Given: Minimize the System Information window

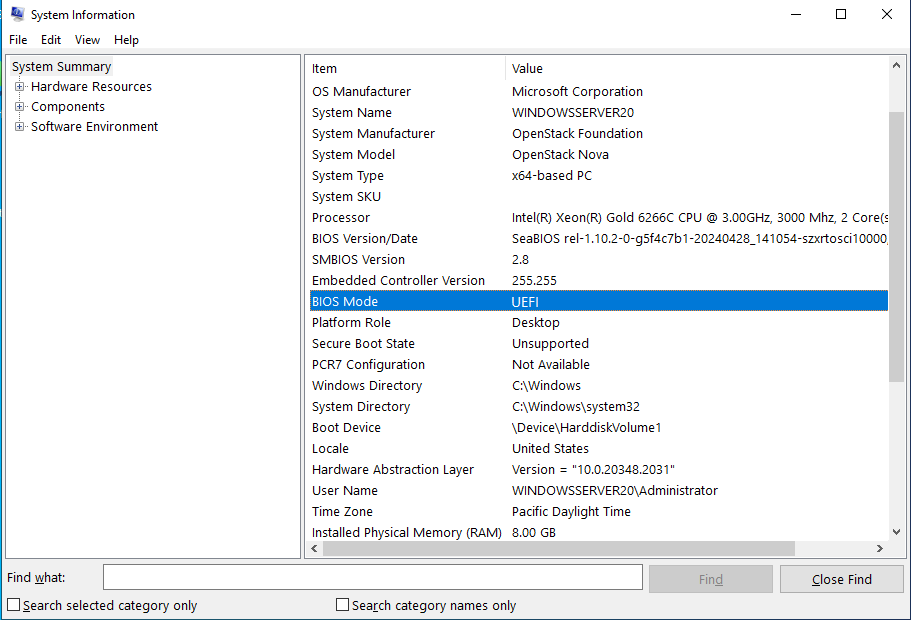Looking at the screenshot, I should [796, 14].
